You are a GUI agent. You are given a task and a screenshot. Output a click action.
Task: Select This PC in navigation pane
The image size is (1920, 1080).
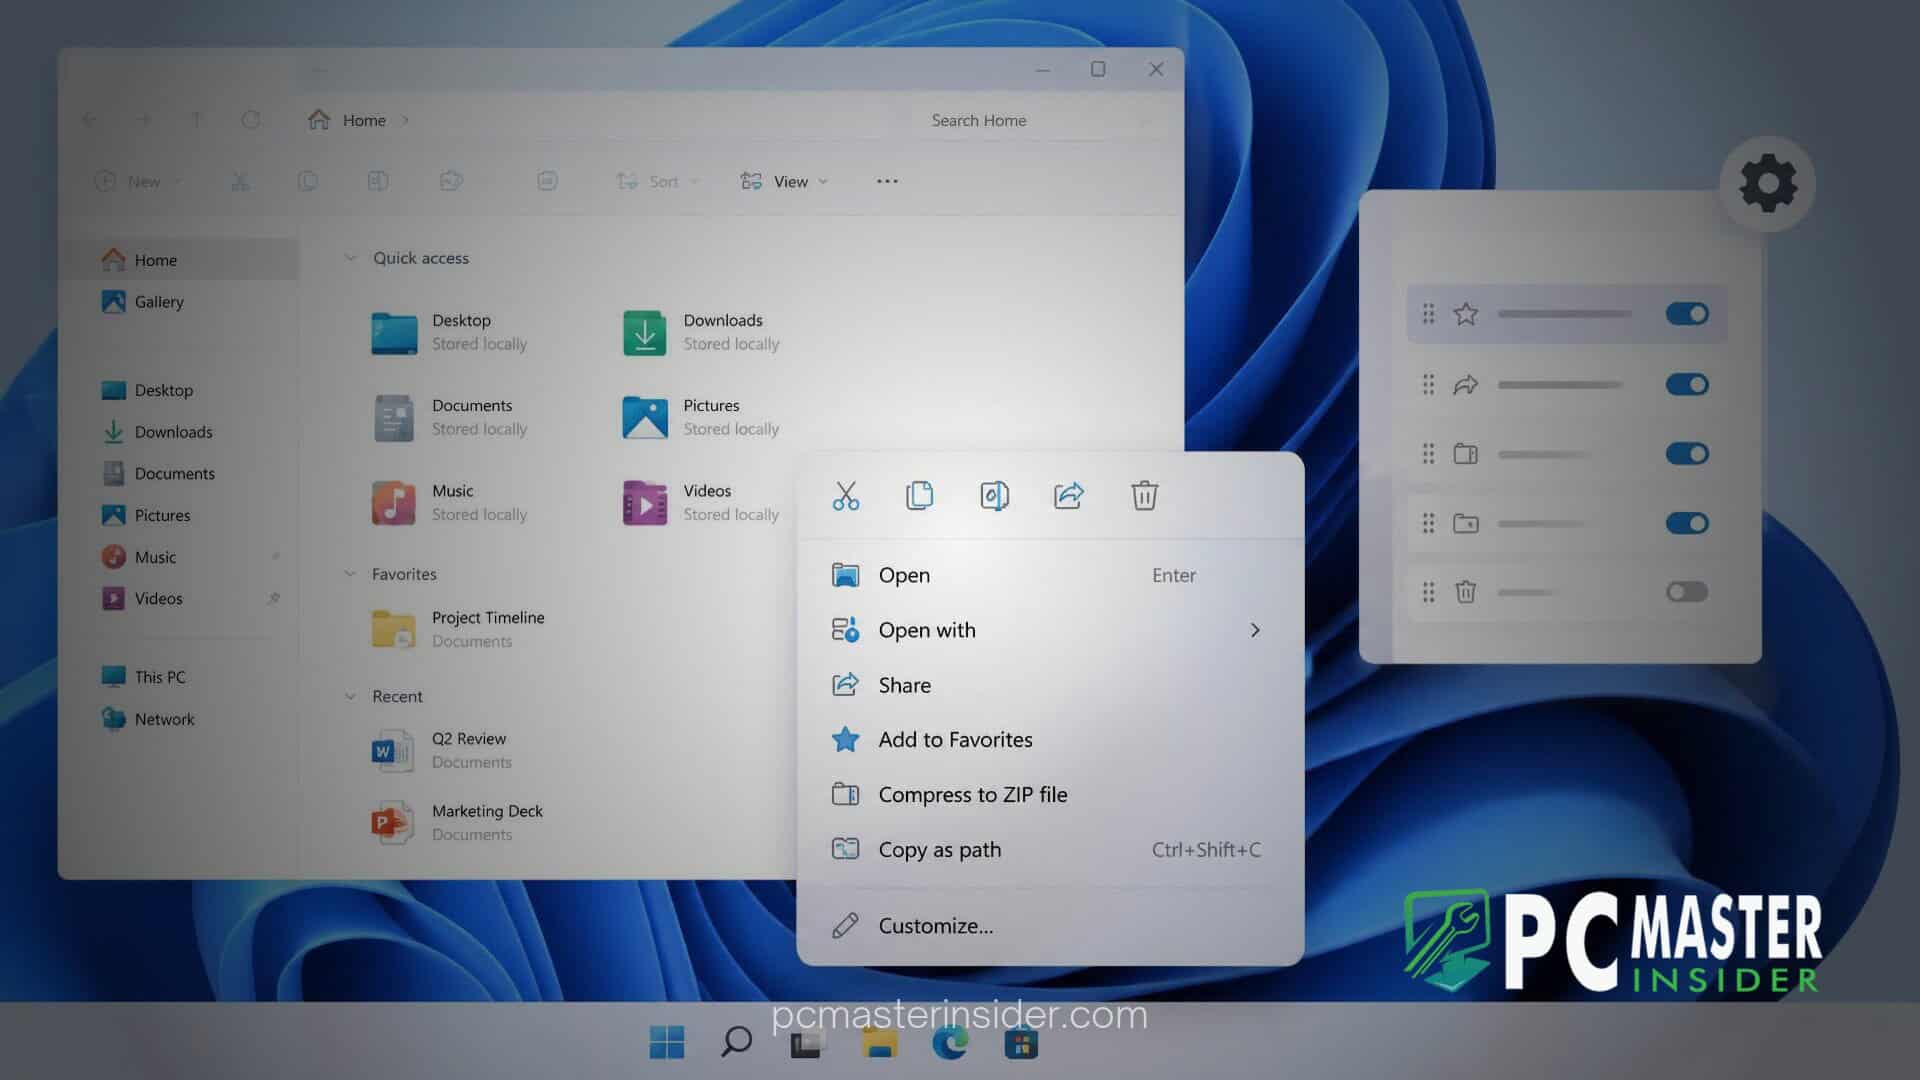pyautogui.click(x=142, y=677)
